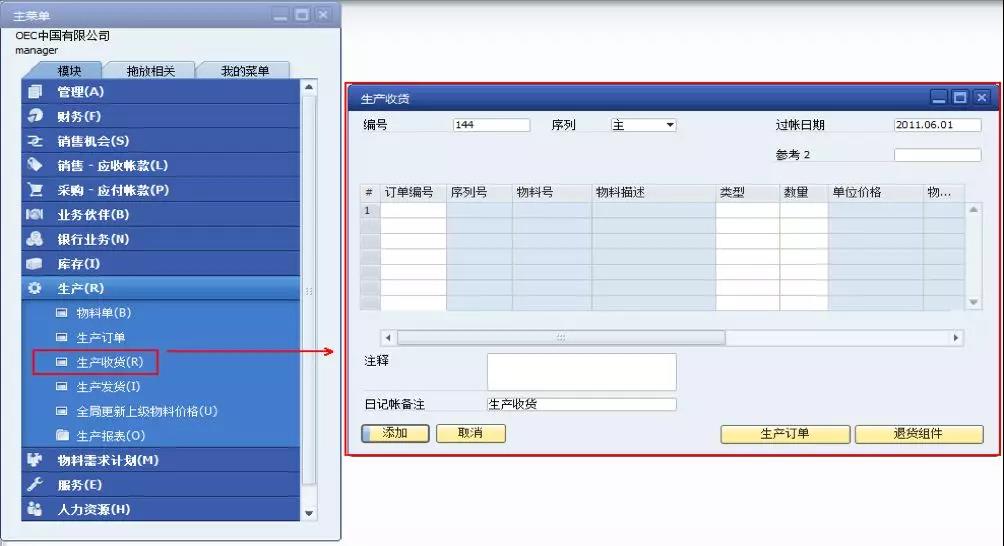1004x546 pixels.
Task: Switch to the 我的菜单 tab
Action: pos(244,71)
